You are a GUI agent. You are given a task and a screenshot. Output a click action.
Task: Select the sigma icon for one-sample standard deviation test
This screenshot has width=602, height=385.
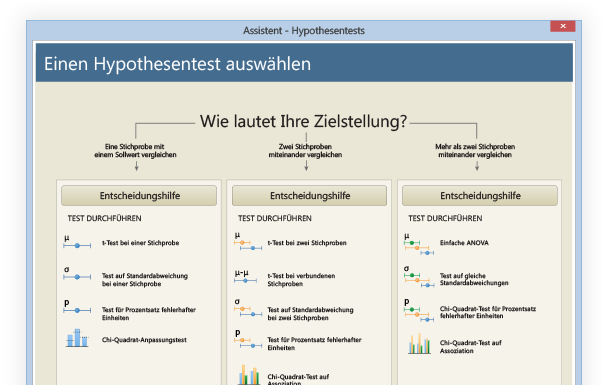[77, 274]
